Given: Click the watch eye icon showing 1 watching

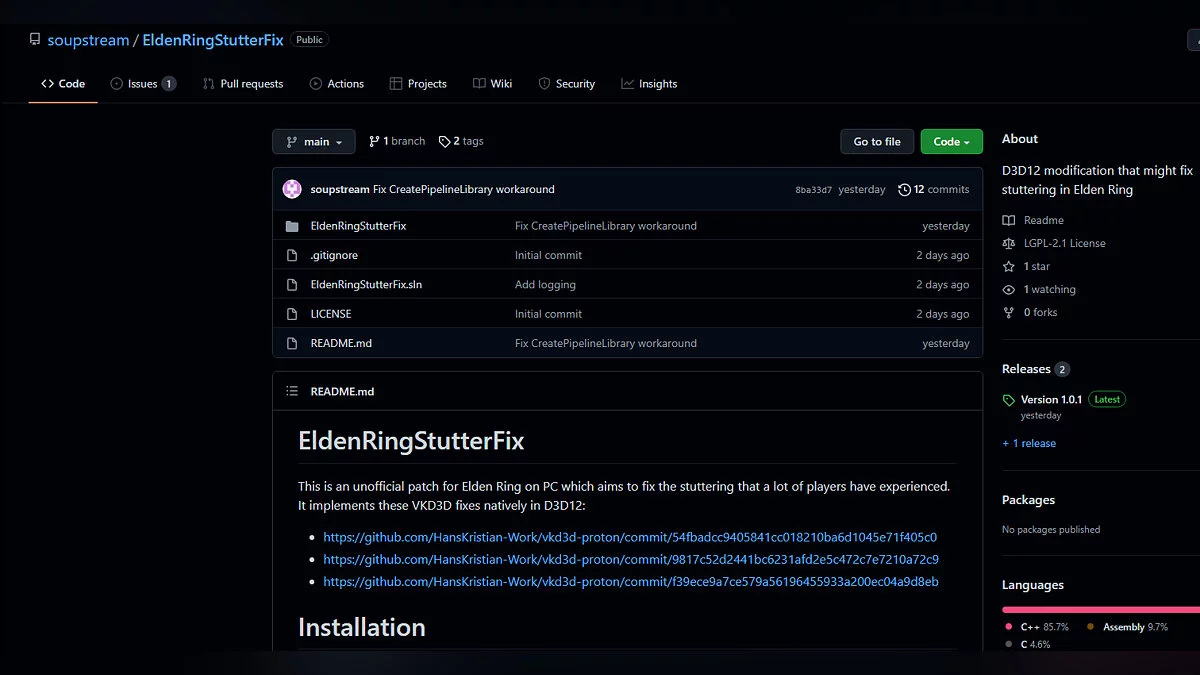Looking at the screenshot, I should [1010, 289].
